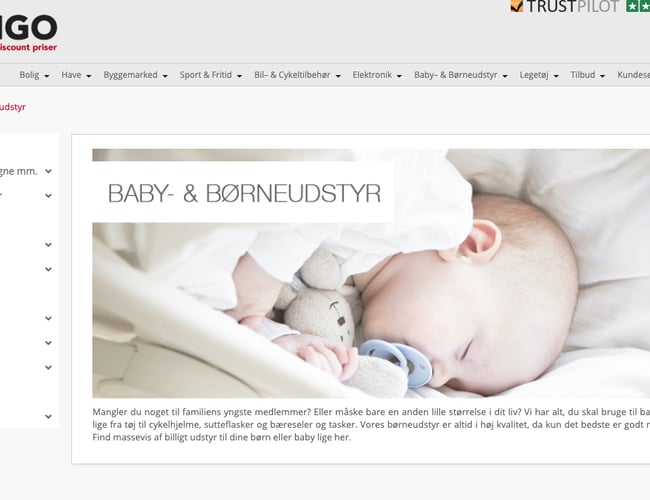650x500 pixels.
Task: Click the Baby- & Børneudstyr banner heading
Action: [244, 193]
